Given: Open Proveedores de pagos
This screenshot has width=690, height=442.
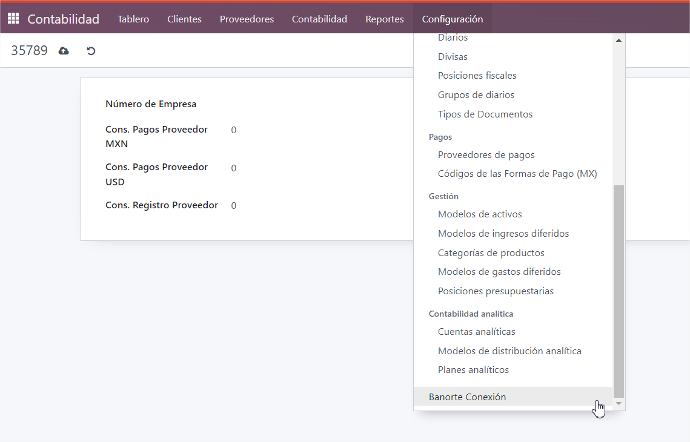Looking at the screenshot, I should (486, 155).
